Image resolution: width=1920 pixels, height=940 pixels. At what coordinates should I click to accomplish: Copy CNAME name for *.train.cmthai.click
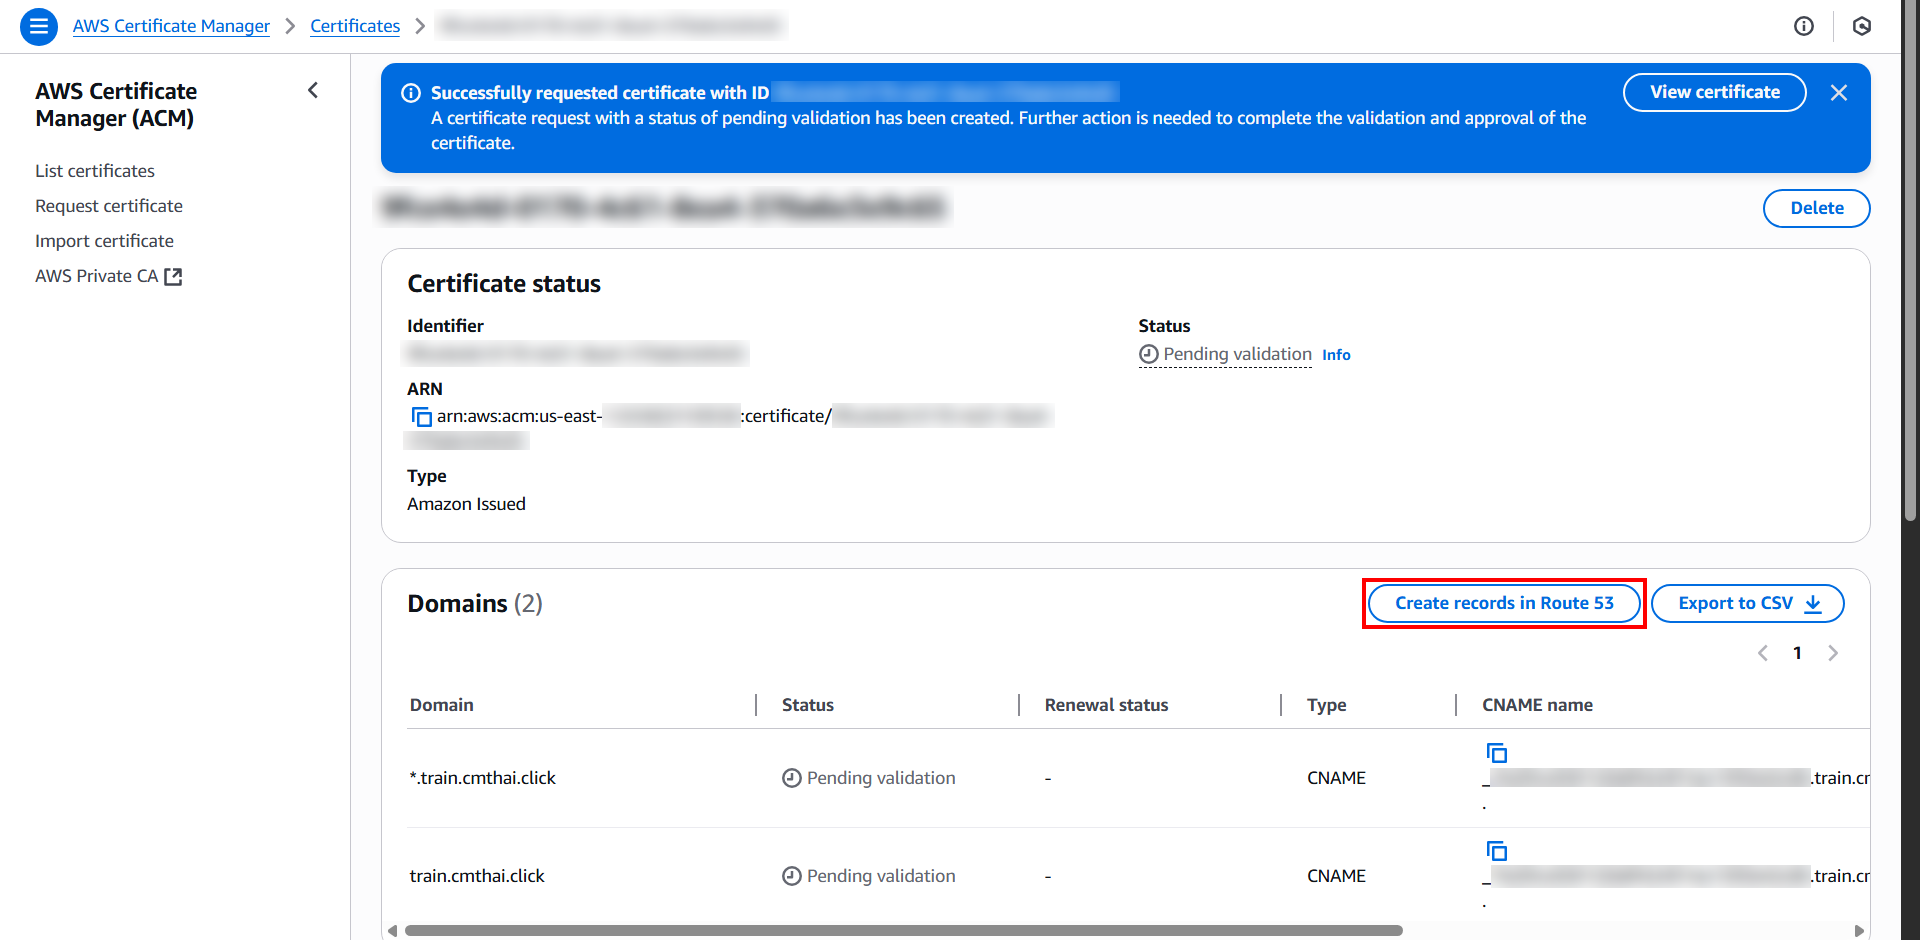(x=1496, y=752)
